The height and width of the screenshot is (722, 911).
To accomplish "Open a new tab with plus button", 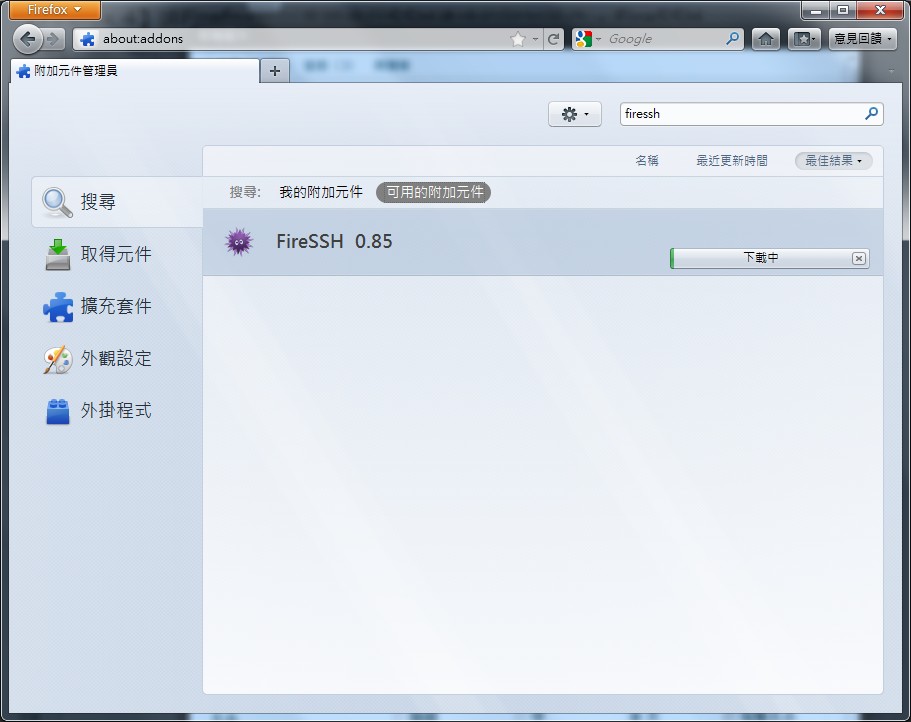I will [275, 71].
